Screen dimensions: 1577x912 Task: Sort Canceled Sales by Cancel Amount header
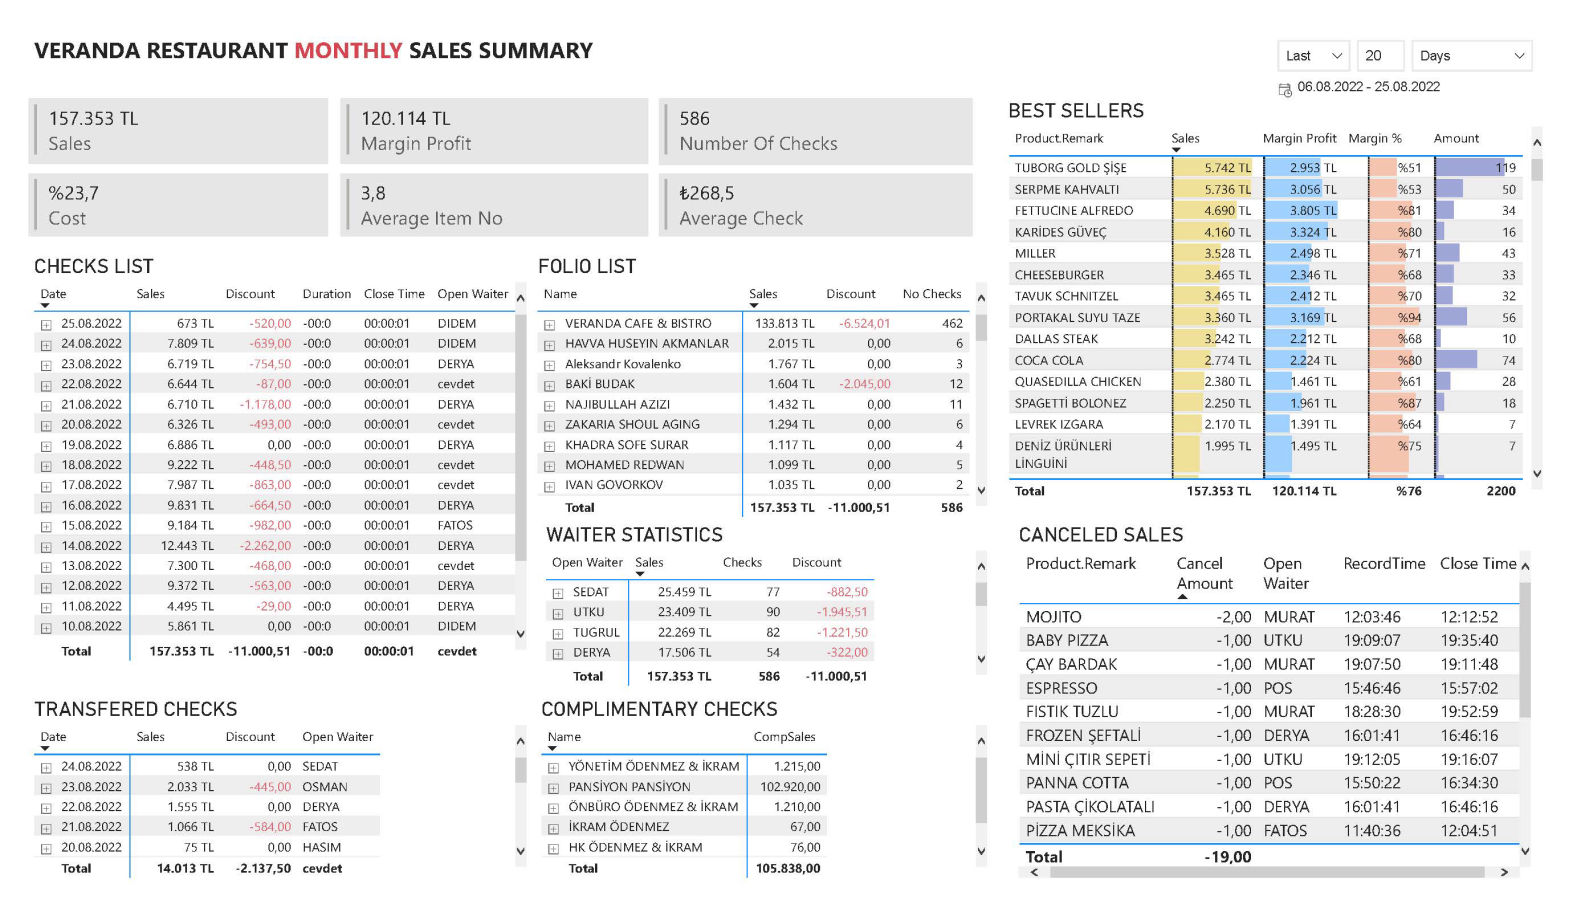[x=1204, y=574]
